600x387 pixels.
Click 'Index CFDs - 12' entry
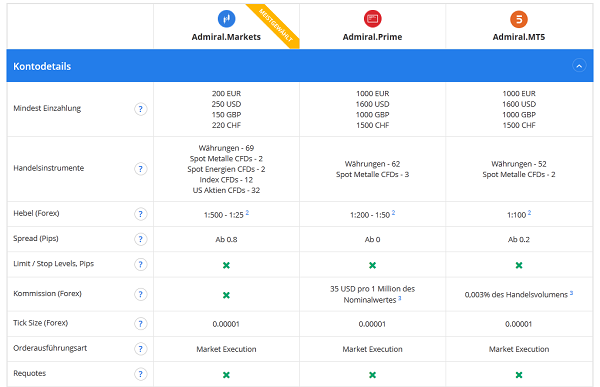click(226, 180)
